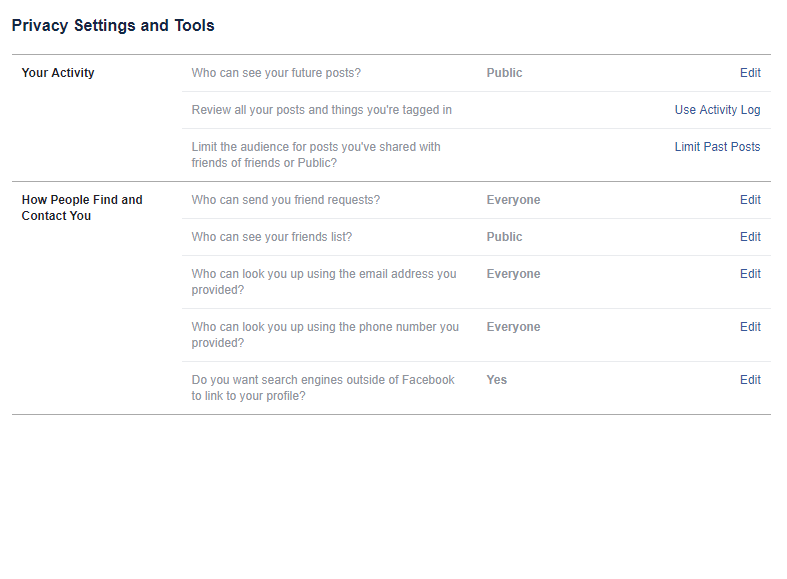Click the 'How People Find and Contact You' heading
Viewport: 787px width, 579px height.
[82, 208]
